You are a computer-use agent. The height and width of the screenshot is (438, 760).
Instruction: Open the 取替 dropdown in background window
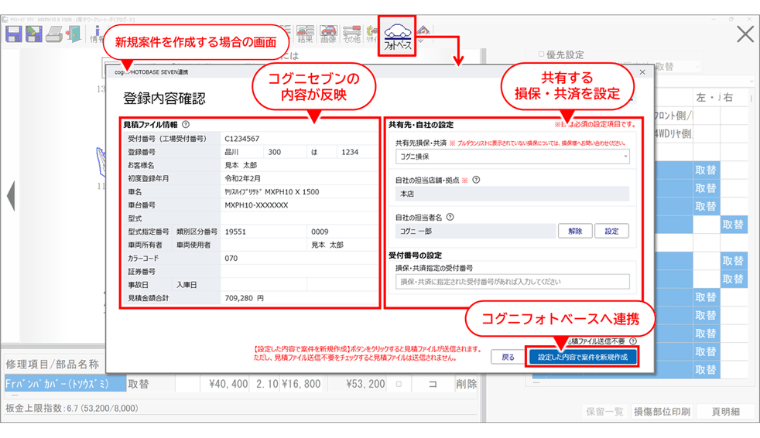click(677, 67)
